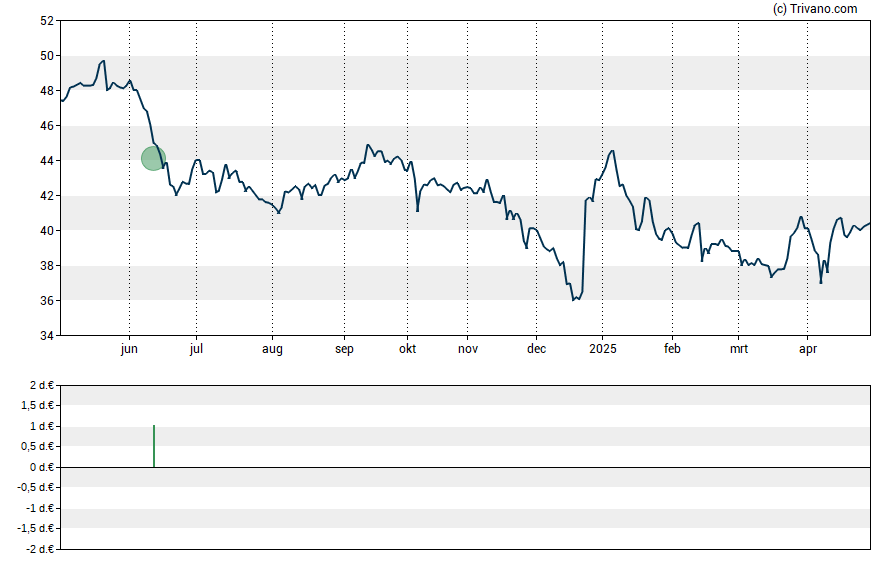Click the 36 price axis label

(x=47, y=301)
